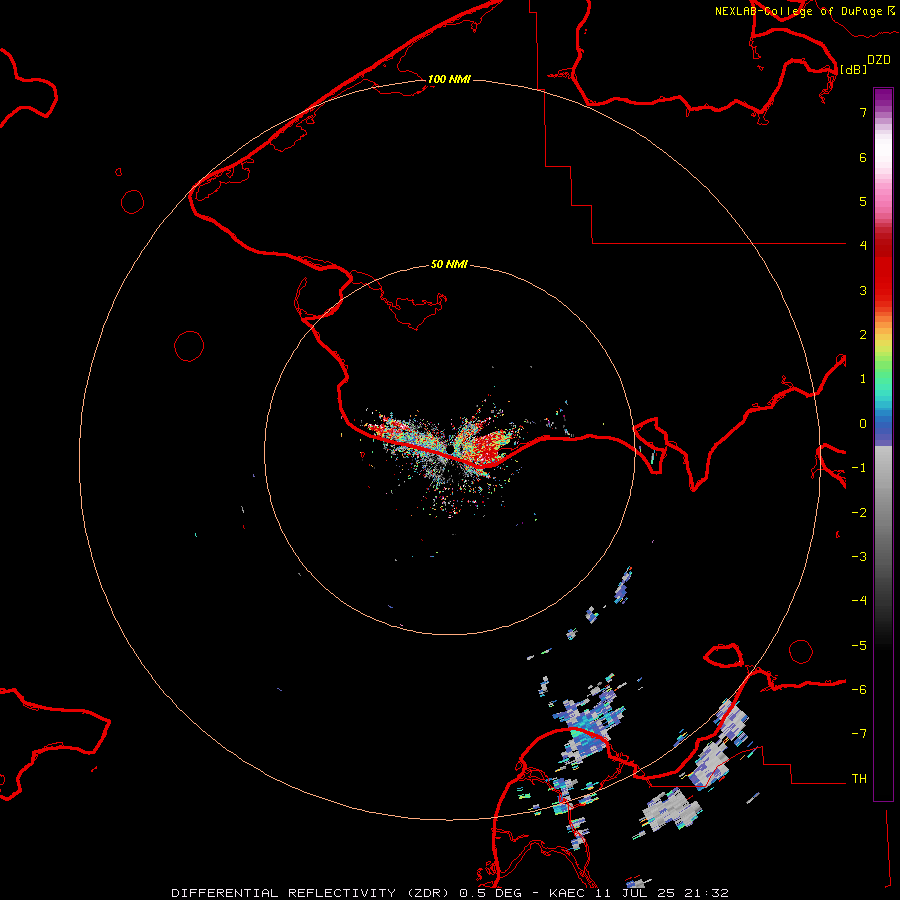This screenshot has width=900, height=900.
Task: Click the purple top of the color bar
Action: click(x=883, y=98)
